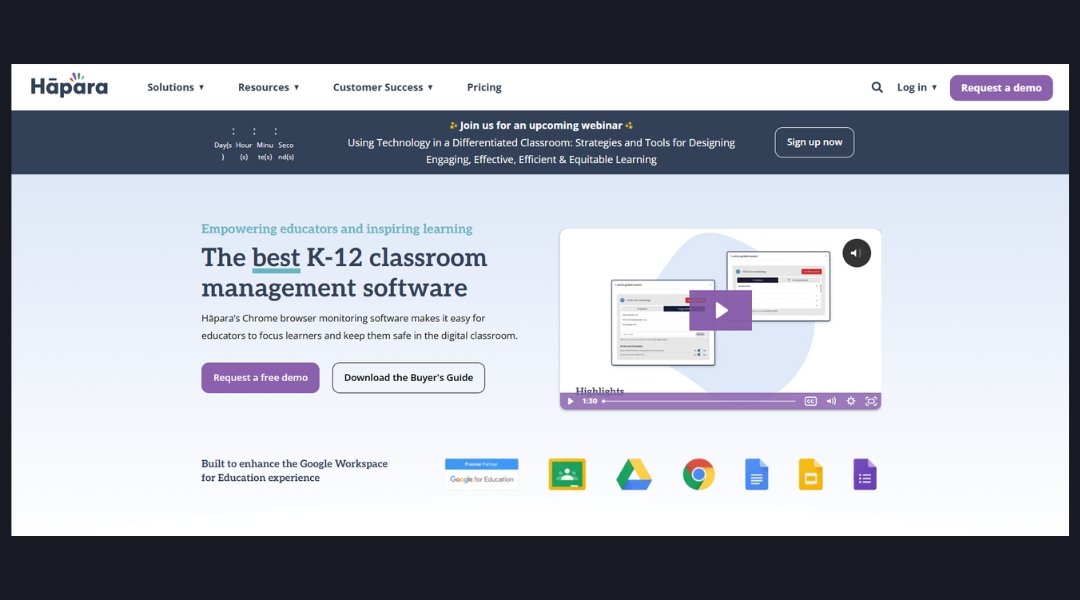Expand the Customer Success menu
The width and height of the screenshot is (1080, 600).
(383, 87)
